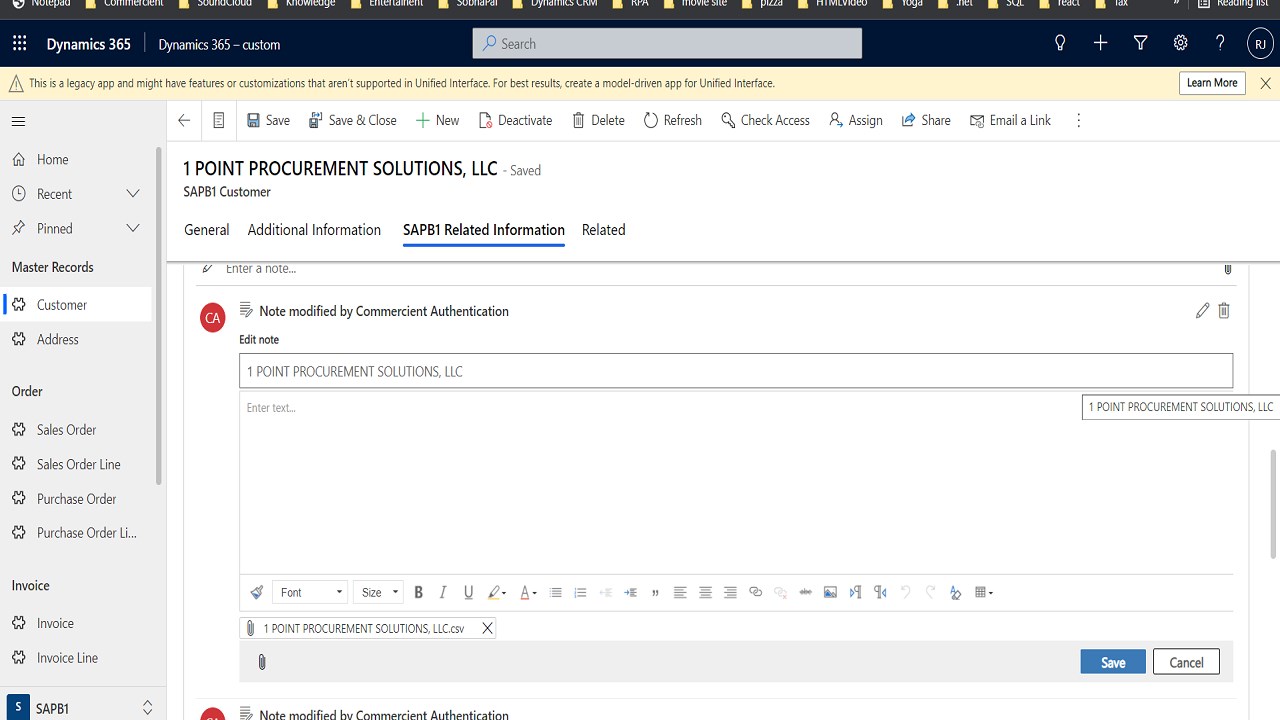Open Purchase Order in sidebar
The image size is (1280, 720).
click(x=76, y=499)
